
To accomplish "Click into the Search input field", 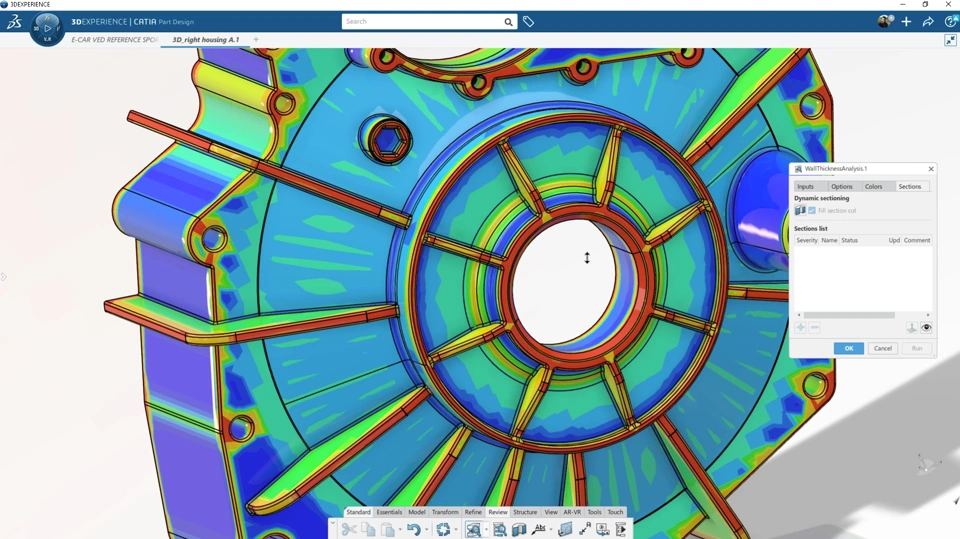I will click(x=422, y=21).
